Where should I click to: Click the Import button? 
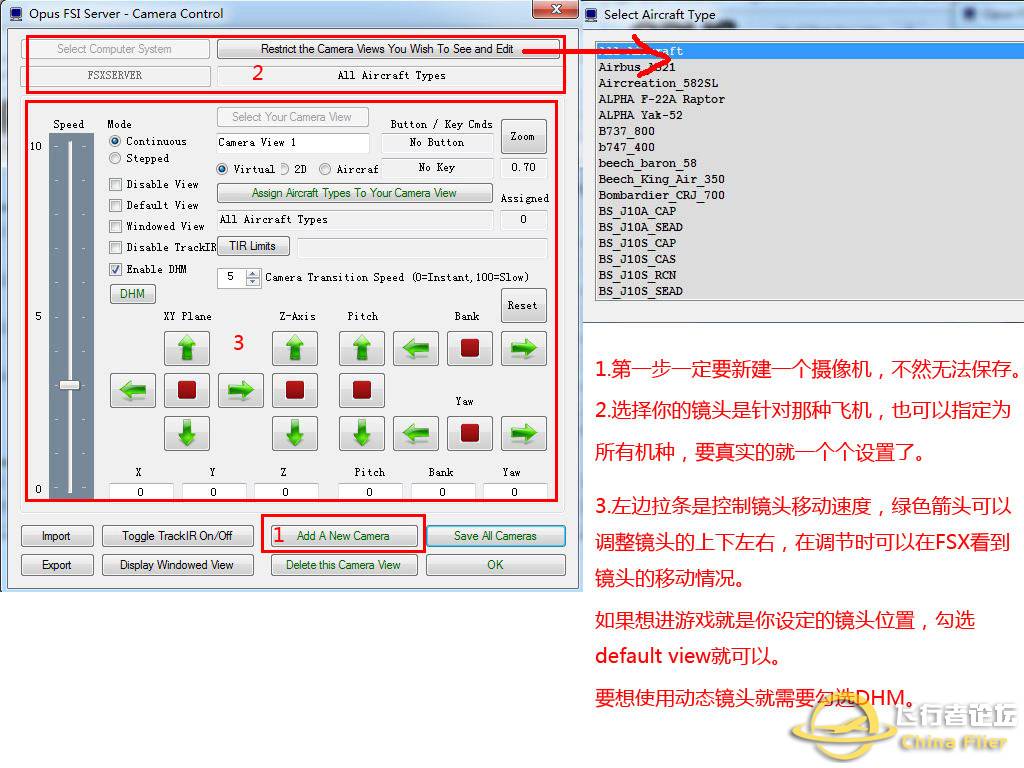coord(57,536)
